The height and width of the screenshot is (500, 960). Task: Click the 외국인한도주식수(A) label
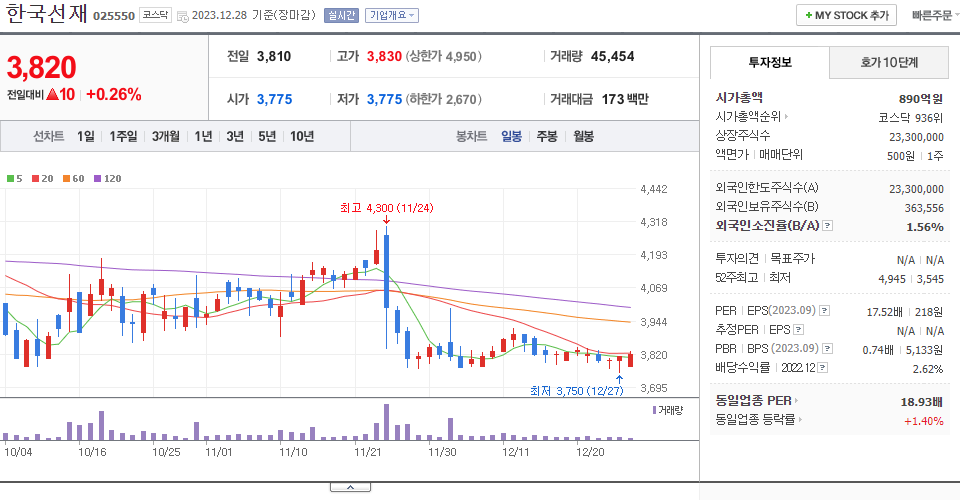(x=767, y=187)
